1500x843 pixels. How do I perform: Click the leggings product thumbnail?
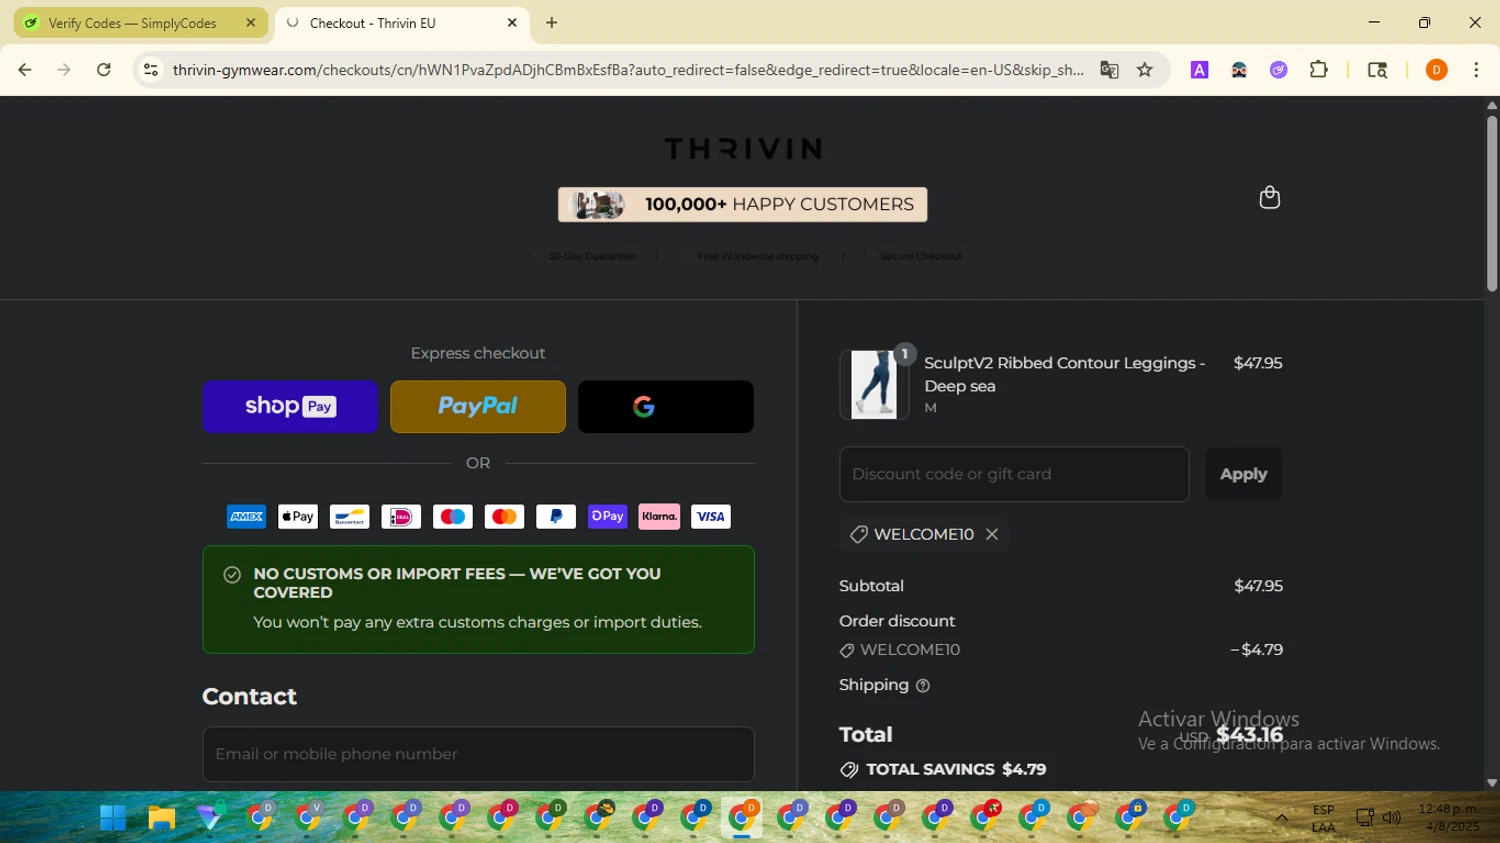coord(874,385)
